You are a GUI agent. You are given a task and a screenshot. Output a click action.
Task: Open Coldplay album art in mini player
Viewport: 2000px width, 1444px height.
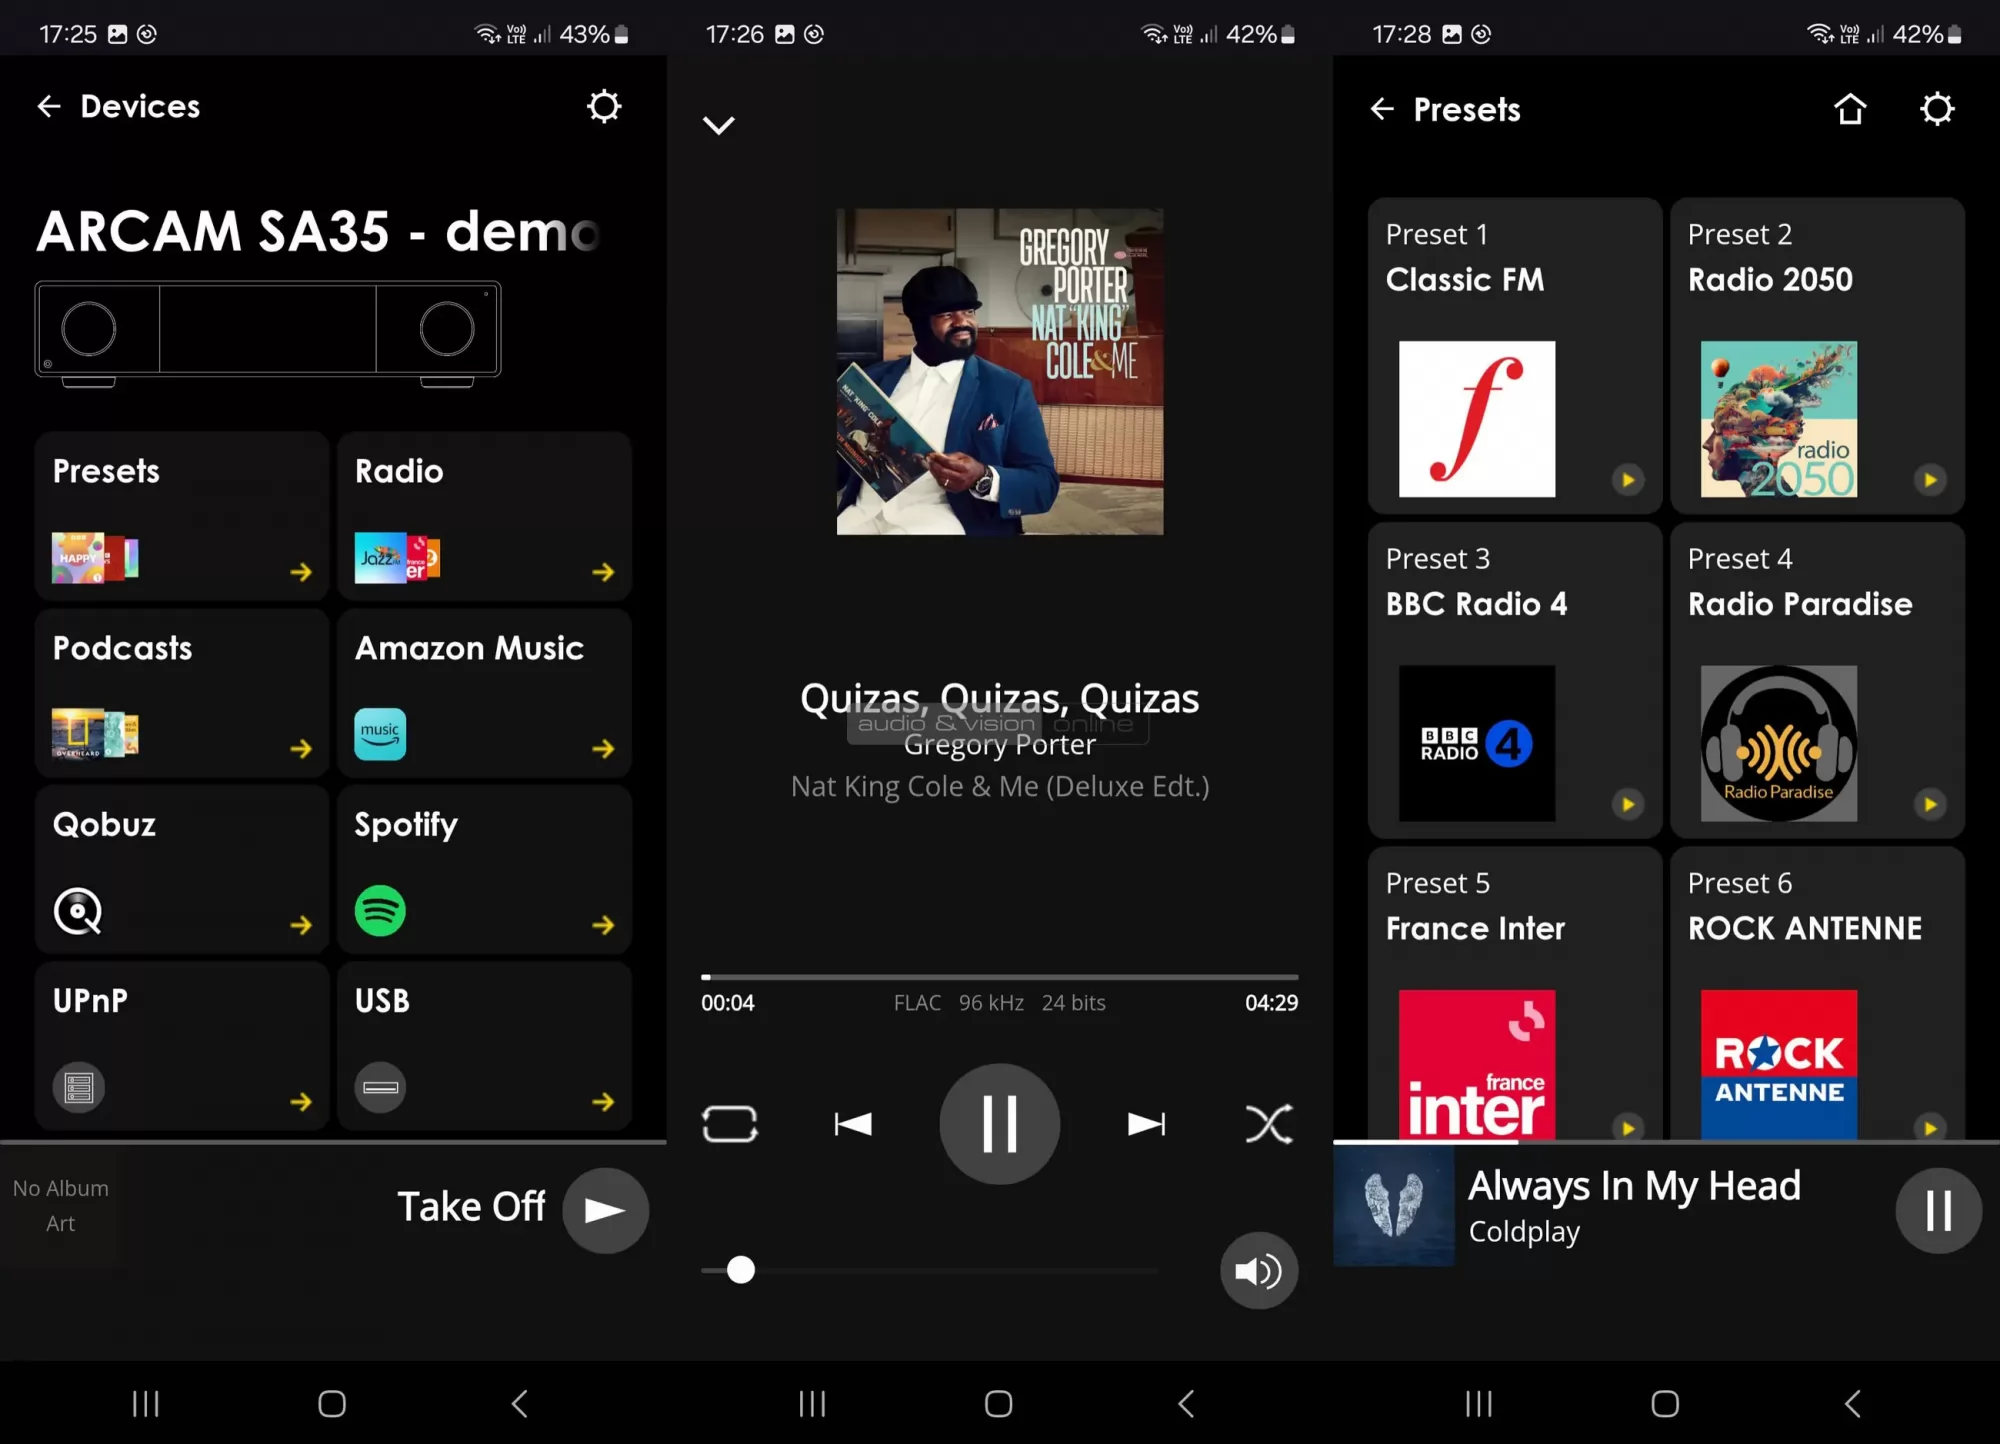coord(1394,1206)
